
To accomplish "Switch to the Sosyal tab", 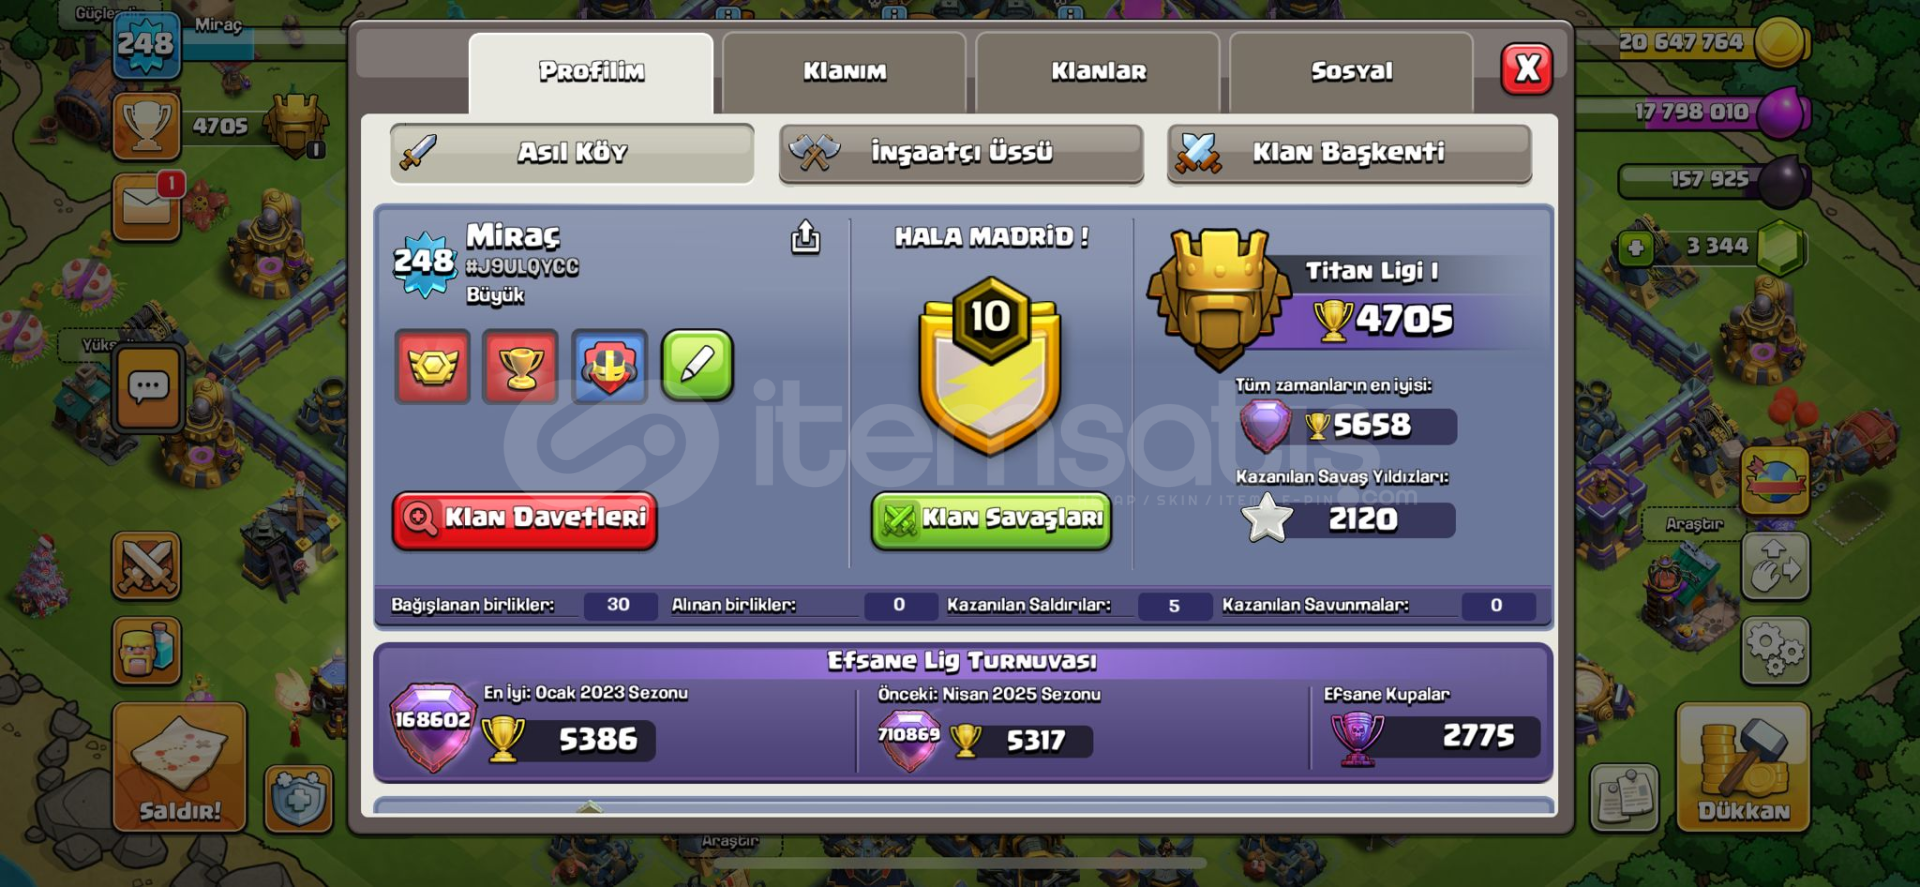I will click(1351, 72).
